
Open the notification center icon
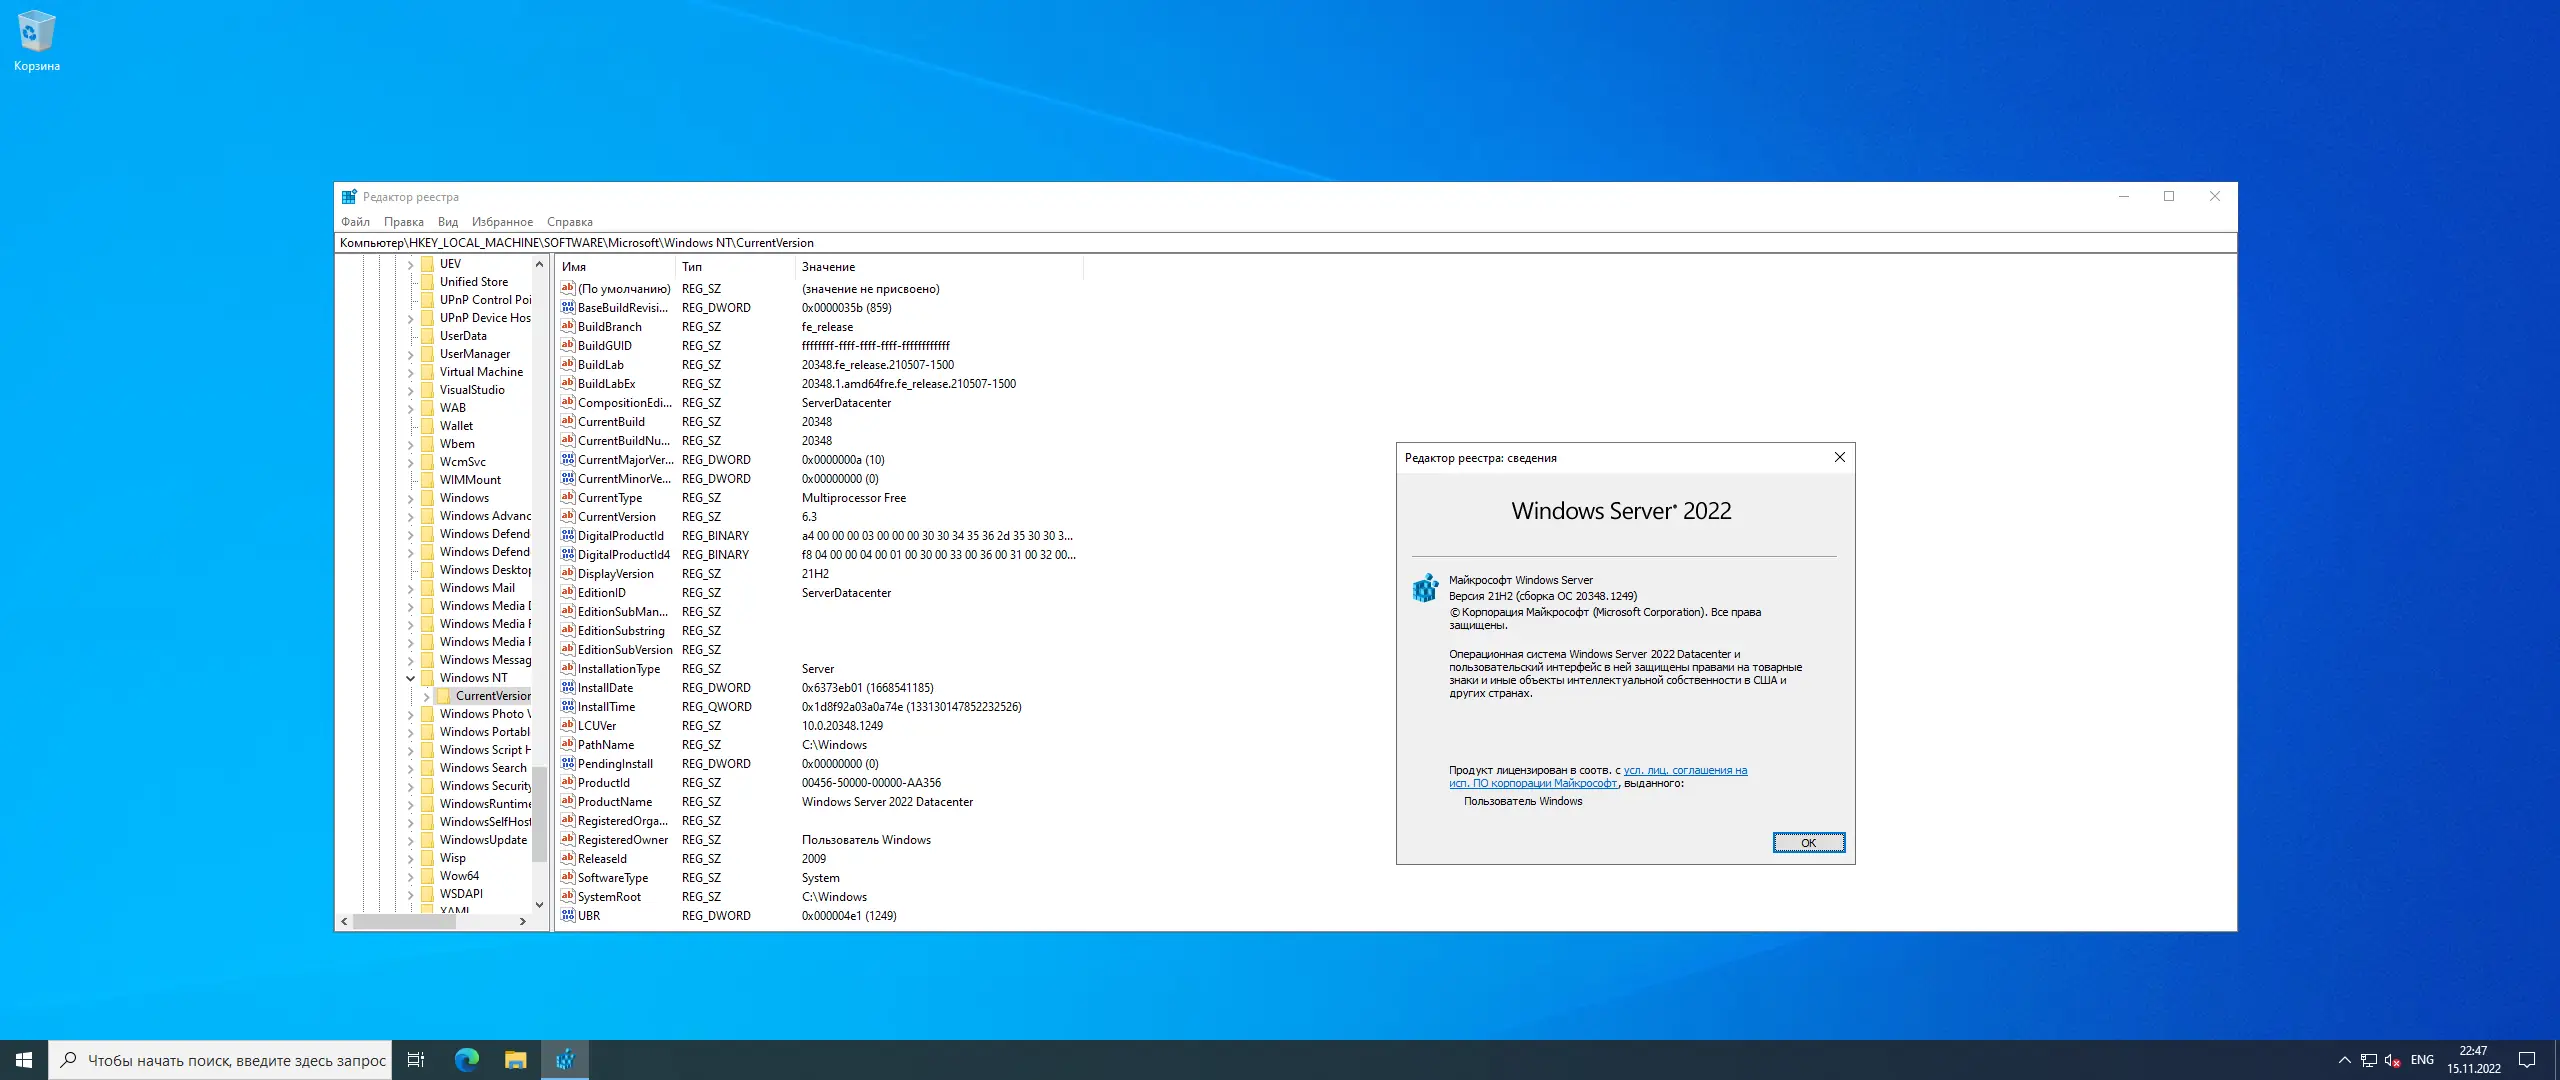(2527, 1060)
